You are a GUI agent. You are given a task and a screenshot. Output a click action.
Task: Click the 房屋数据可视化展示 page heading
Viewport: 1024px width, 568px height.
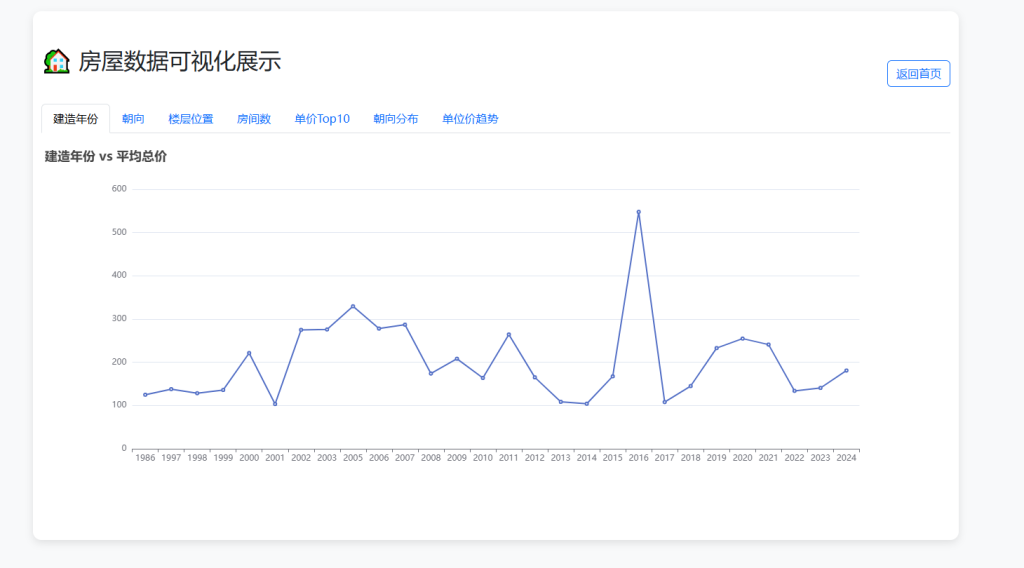[180, 61]
